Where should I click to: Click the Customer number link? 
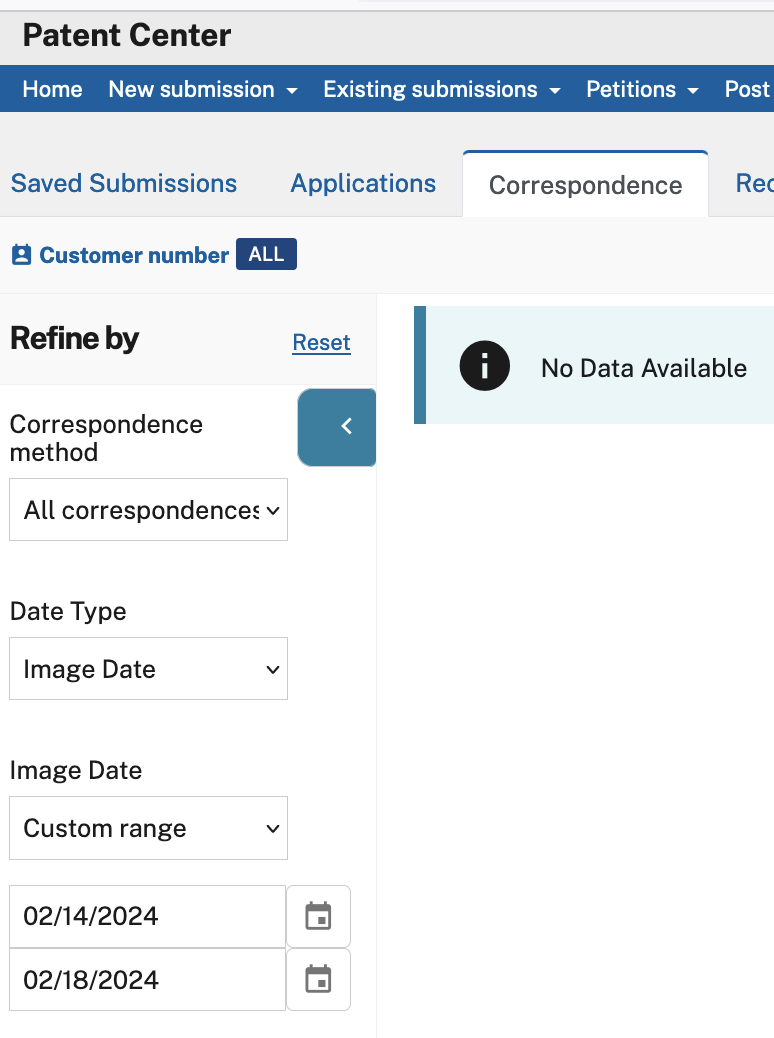tap(134, 255)
